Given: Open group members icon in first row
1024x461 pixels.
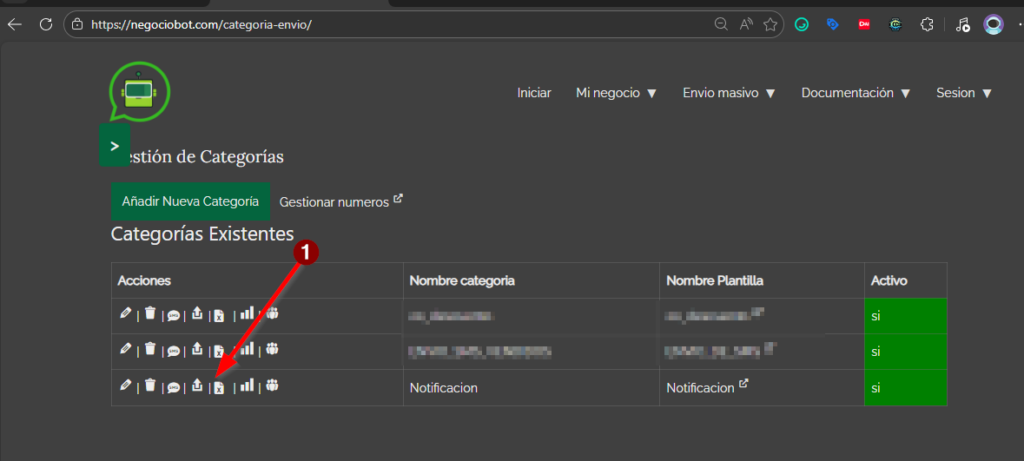Looking at the screenshot, I should tap(272, 315).
